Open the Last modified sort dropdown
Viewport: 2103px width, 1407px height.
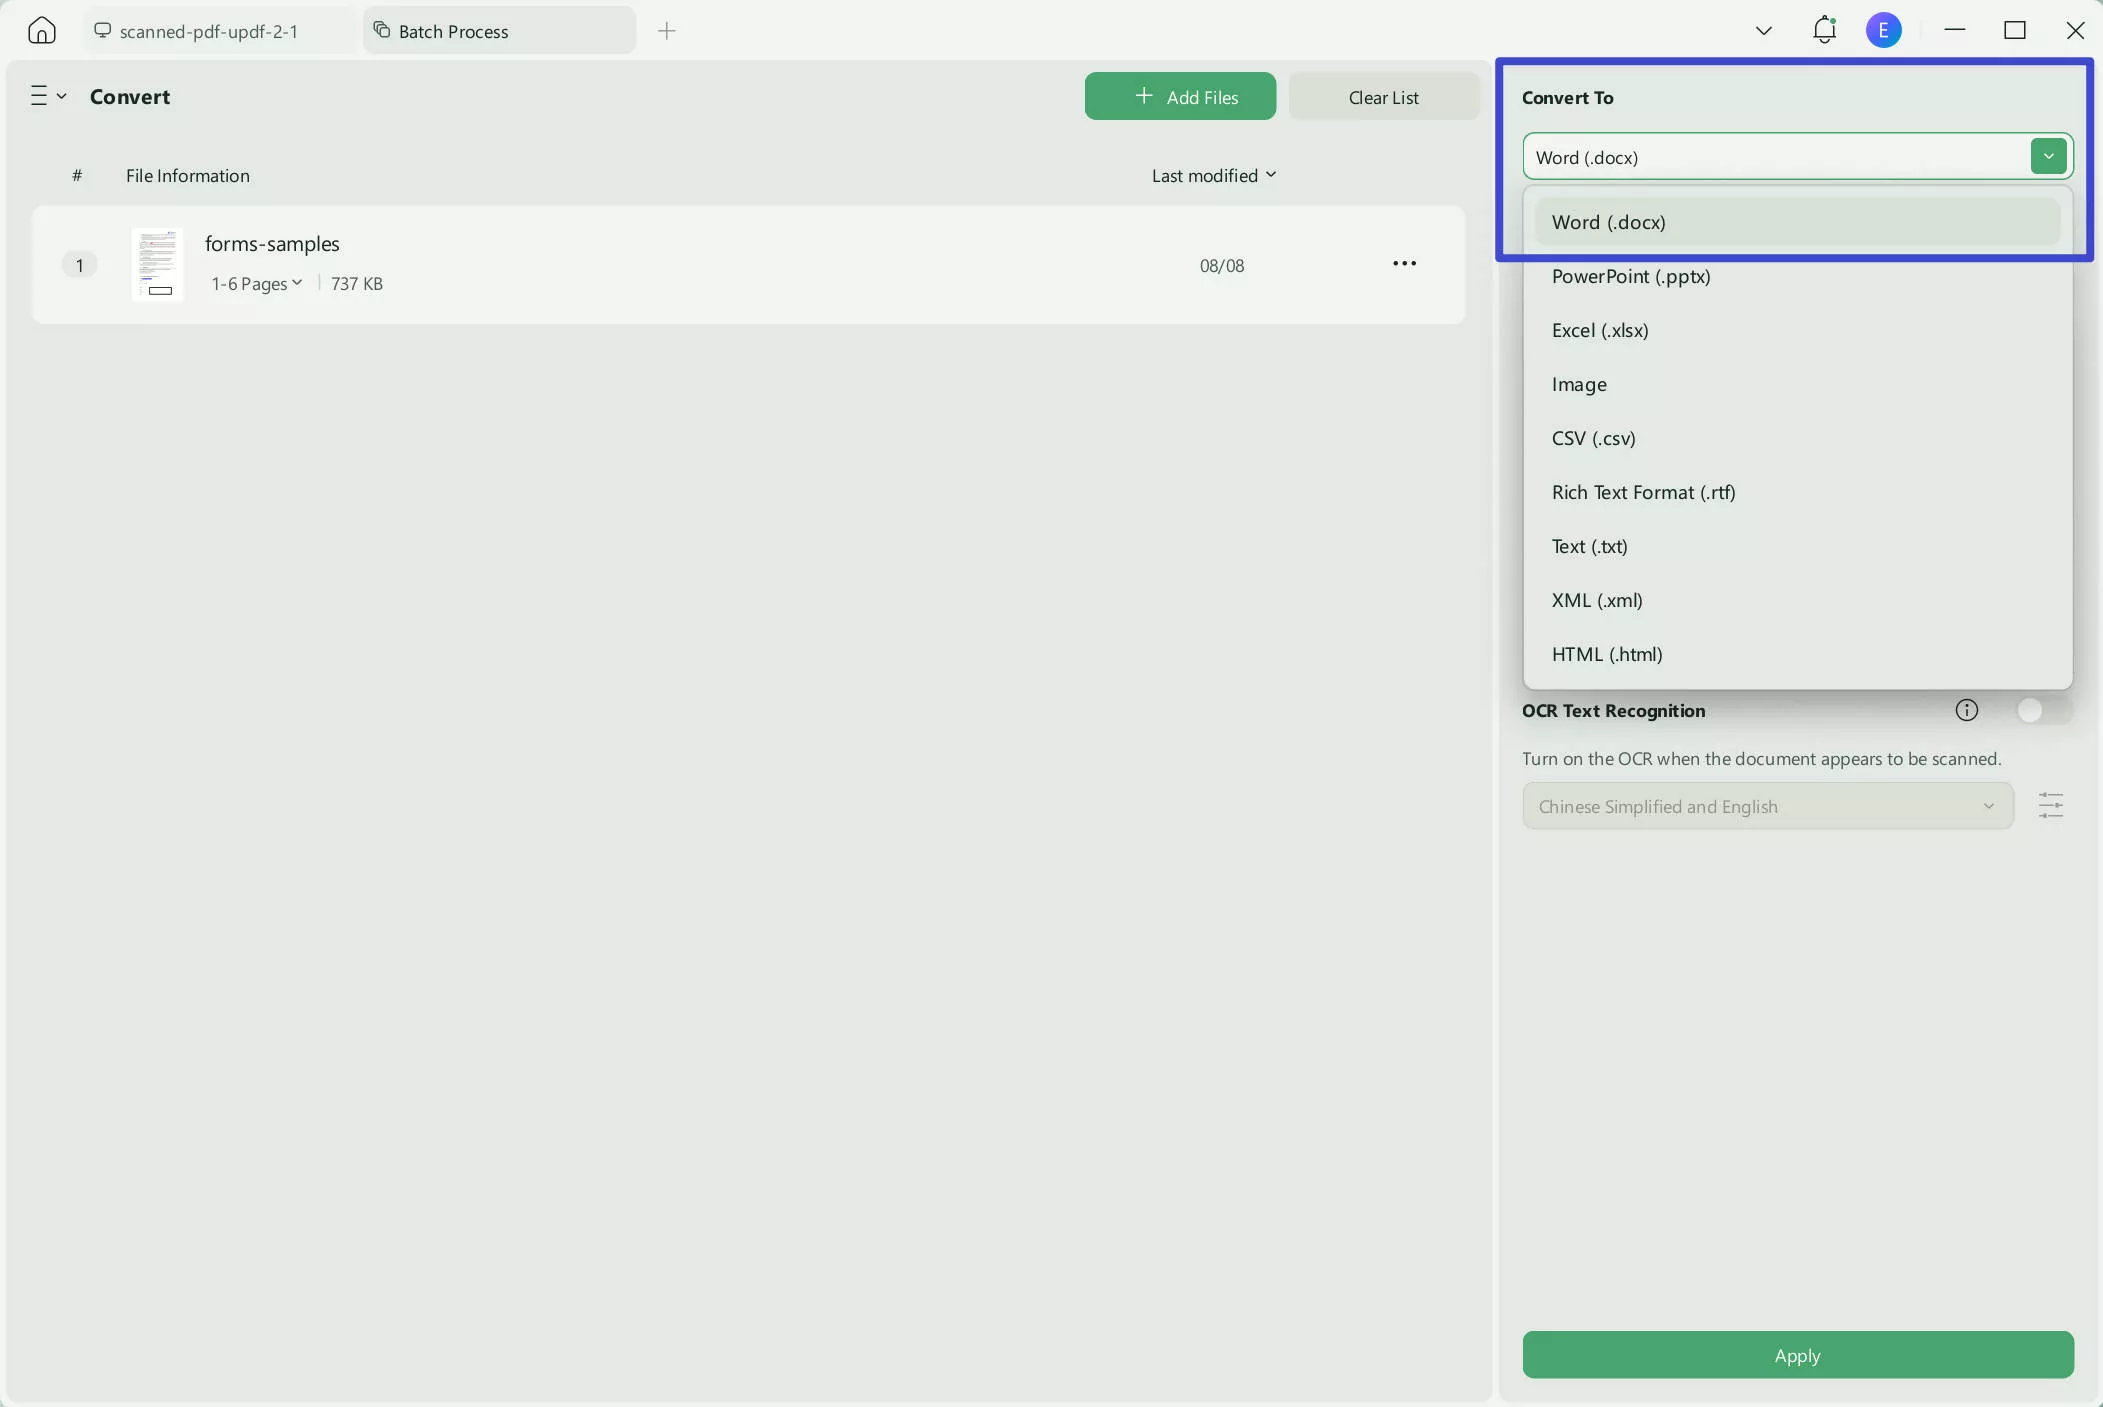1213,175
